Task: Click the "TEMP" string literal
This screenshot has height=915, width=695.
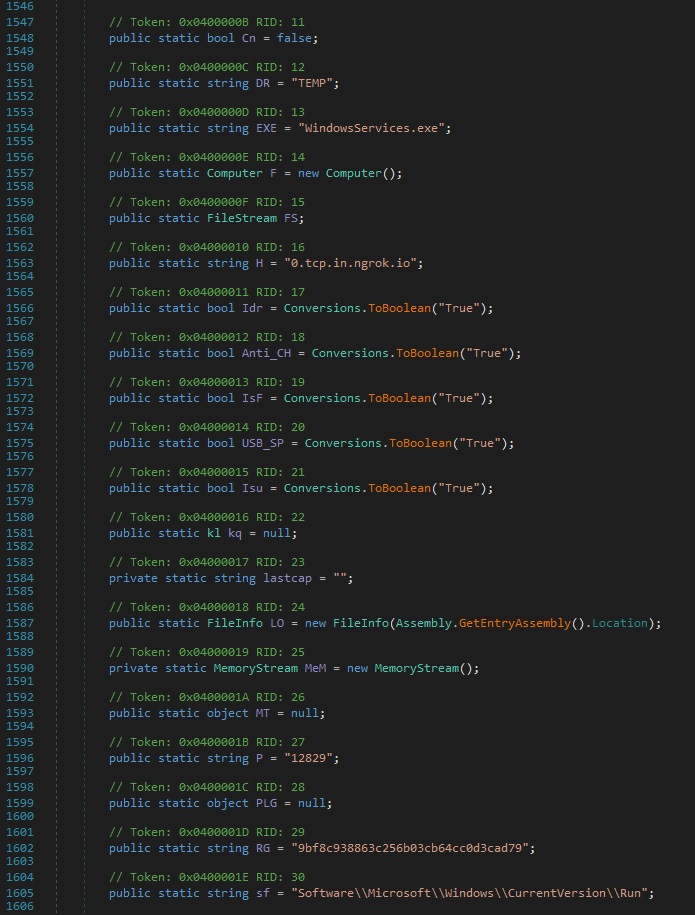Action: point(312,83)
